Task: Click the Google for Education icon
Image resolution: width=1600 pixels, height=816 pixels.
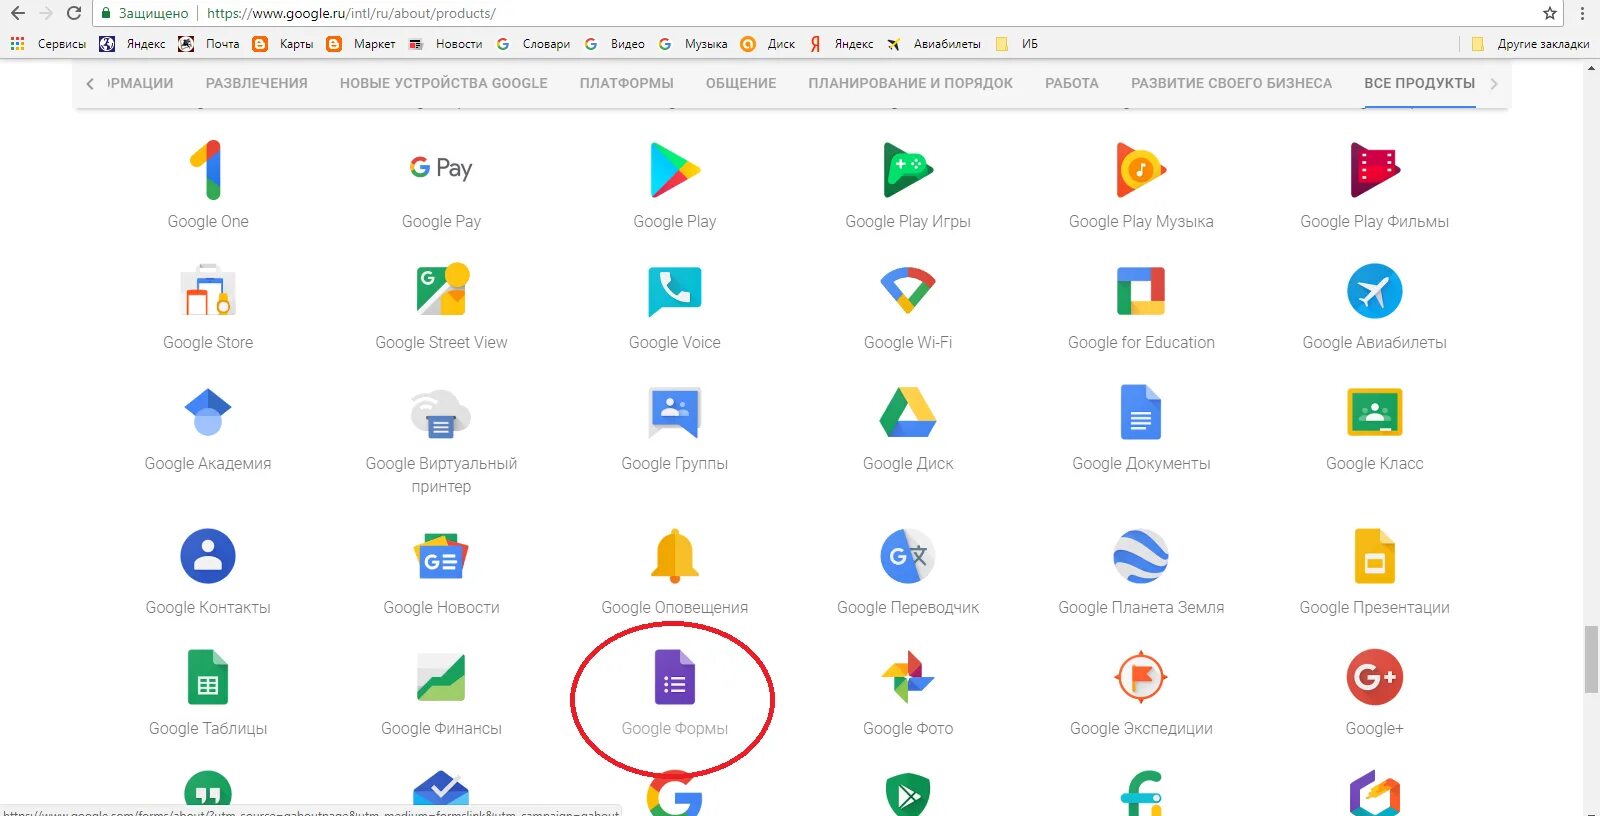Action: tap(1141, 291)
